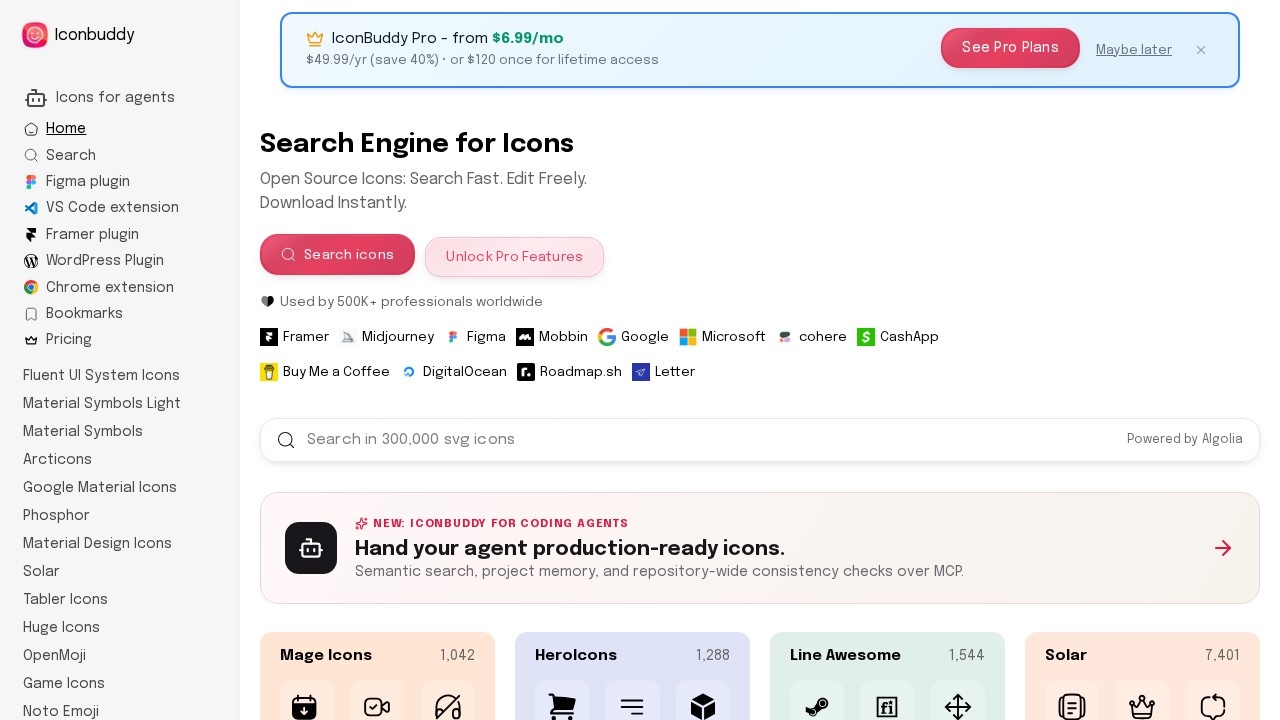Open Noto Emoji collection
This screenshot has height=720, width=1280.
pyautogui.click(x=61, y=711)
